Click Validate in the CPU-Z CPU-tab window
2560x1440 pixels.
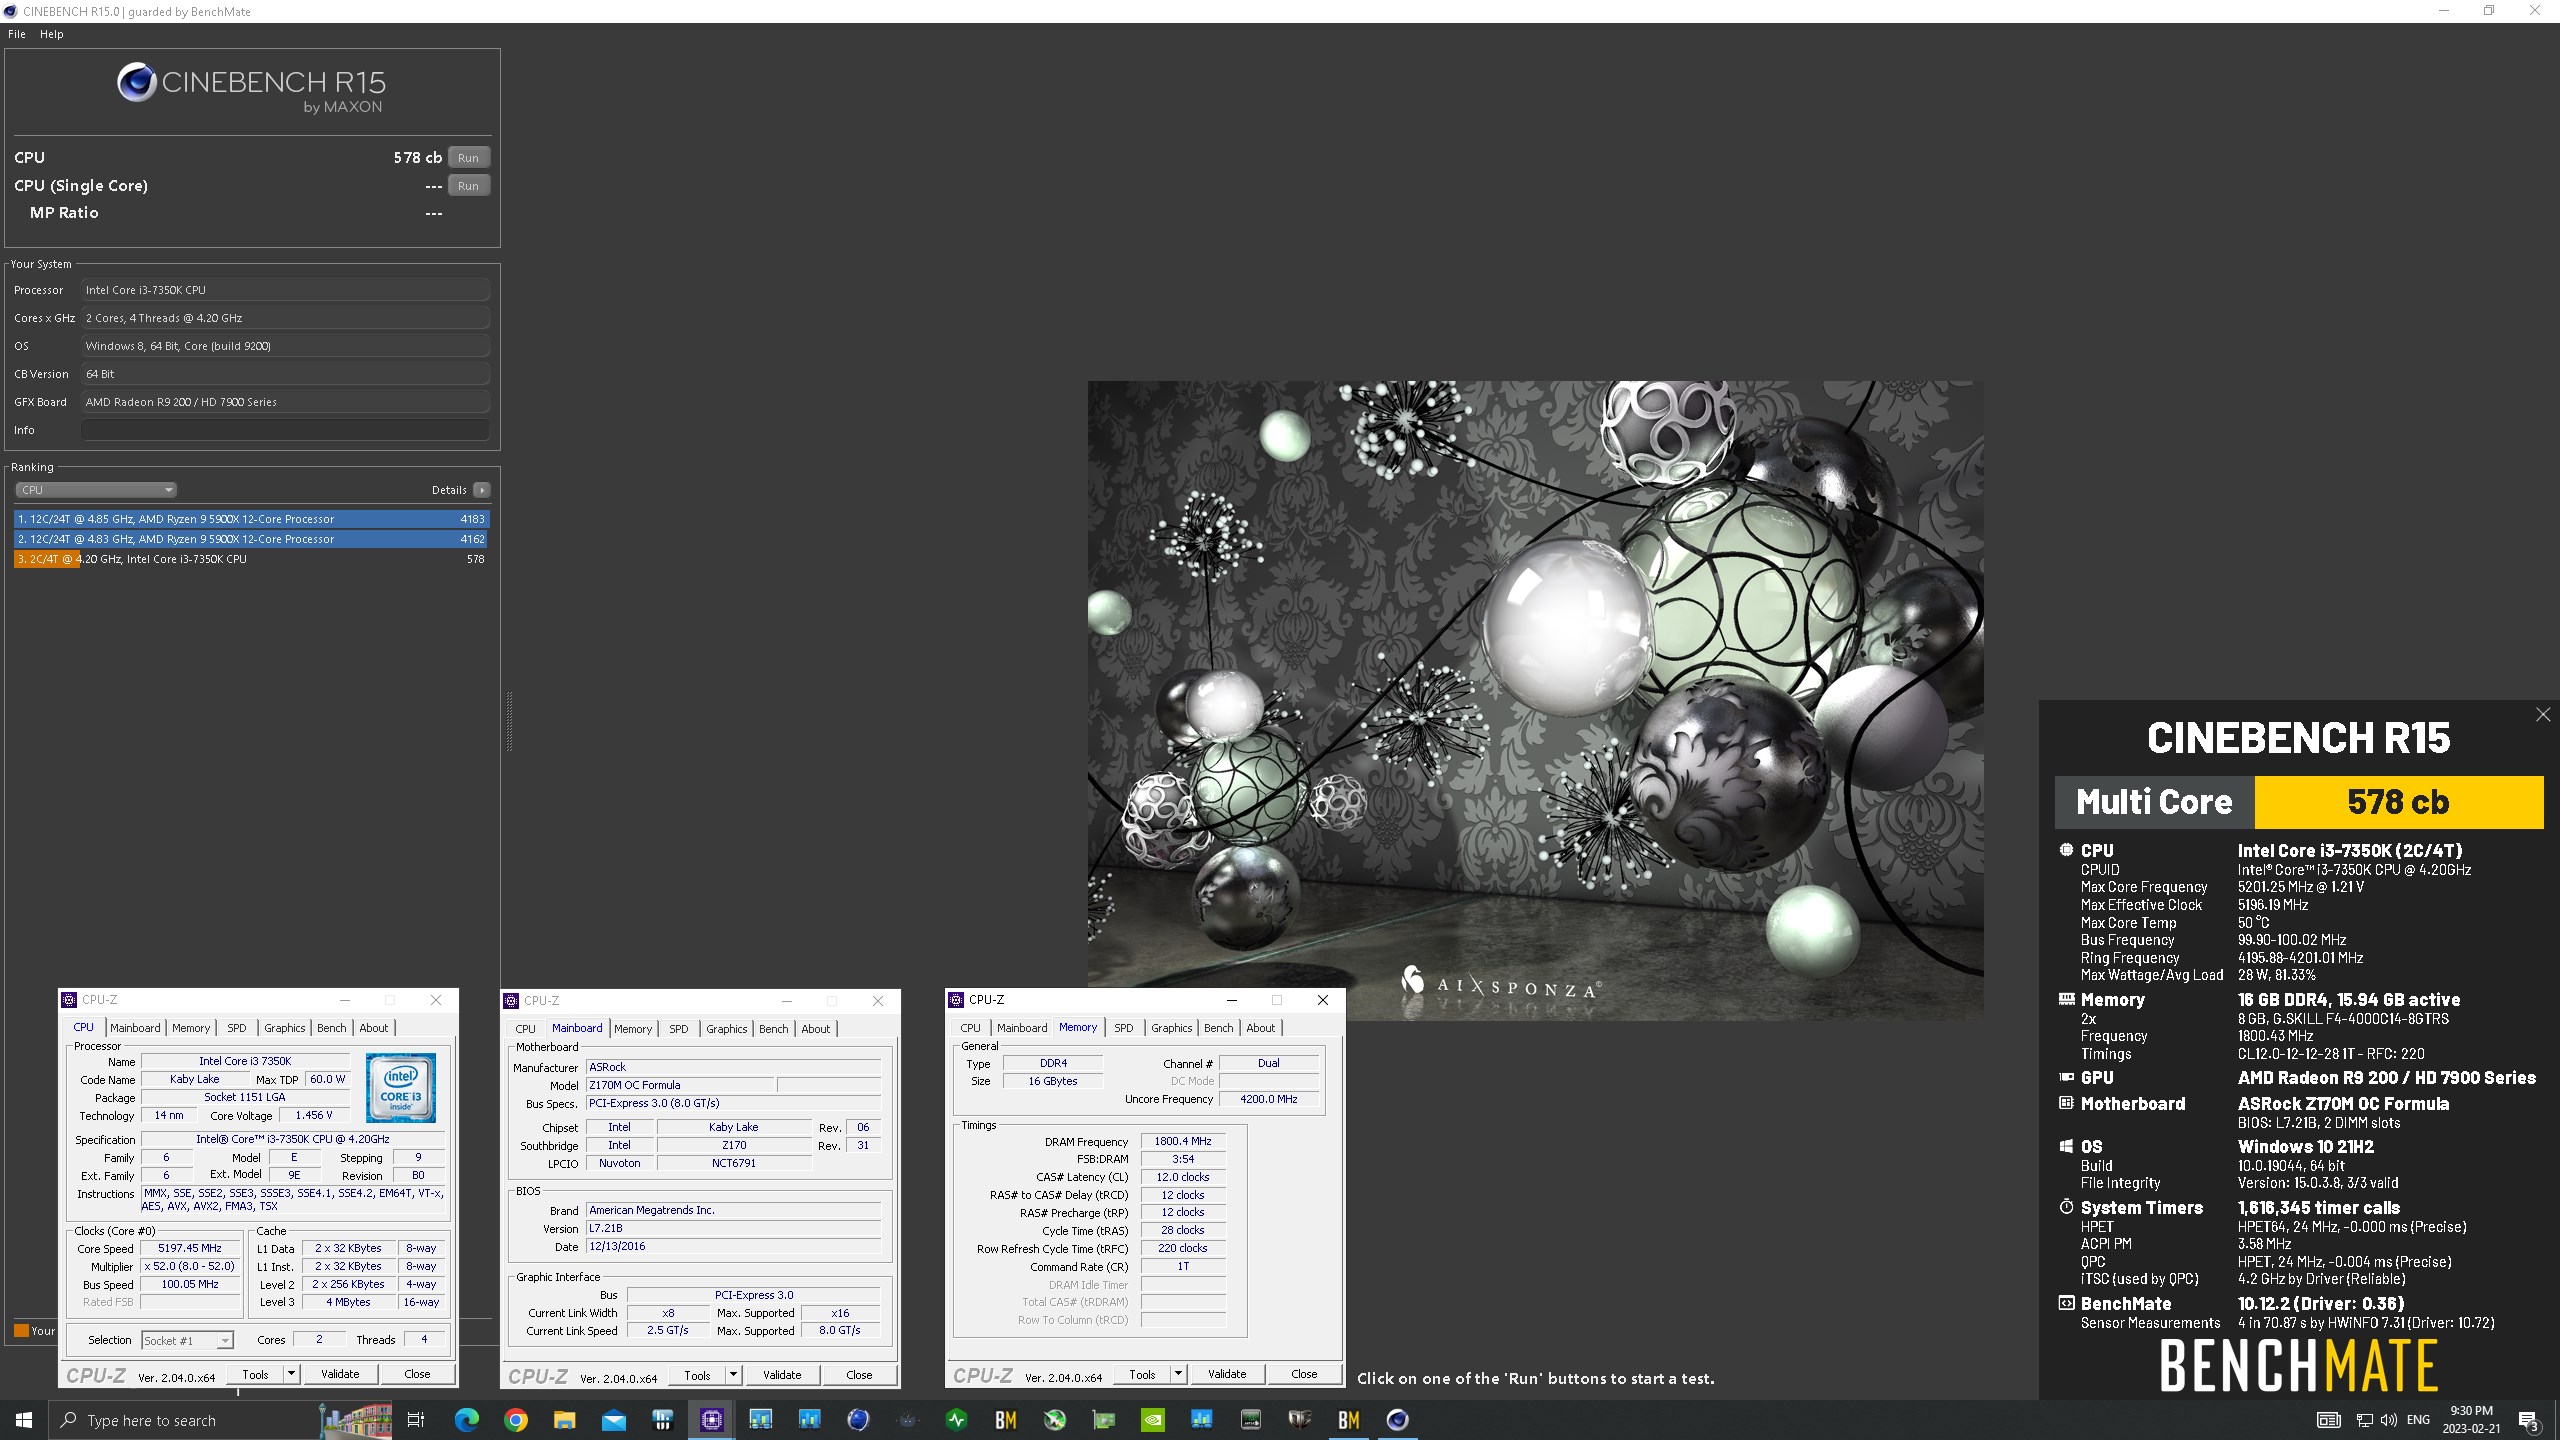pyautogui.click(x=340, y=1374)
